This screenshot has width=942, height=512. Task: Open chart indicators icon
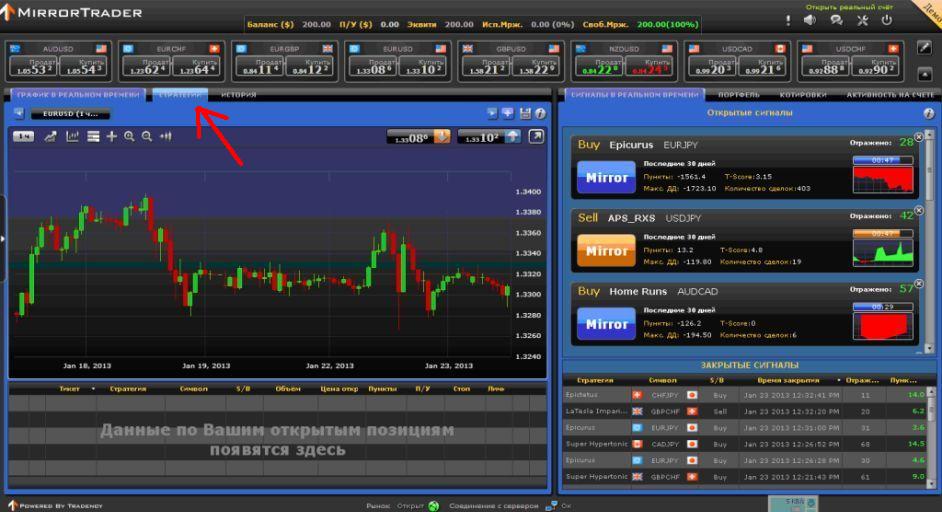72,137
